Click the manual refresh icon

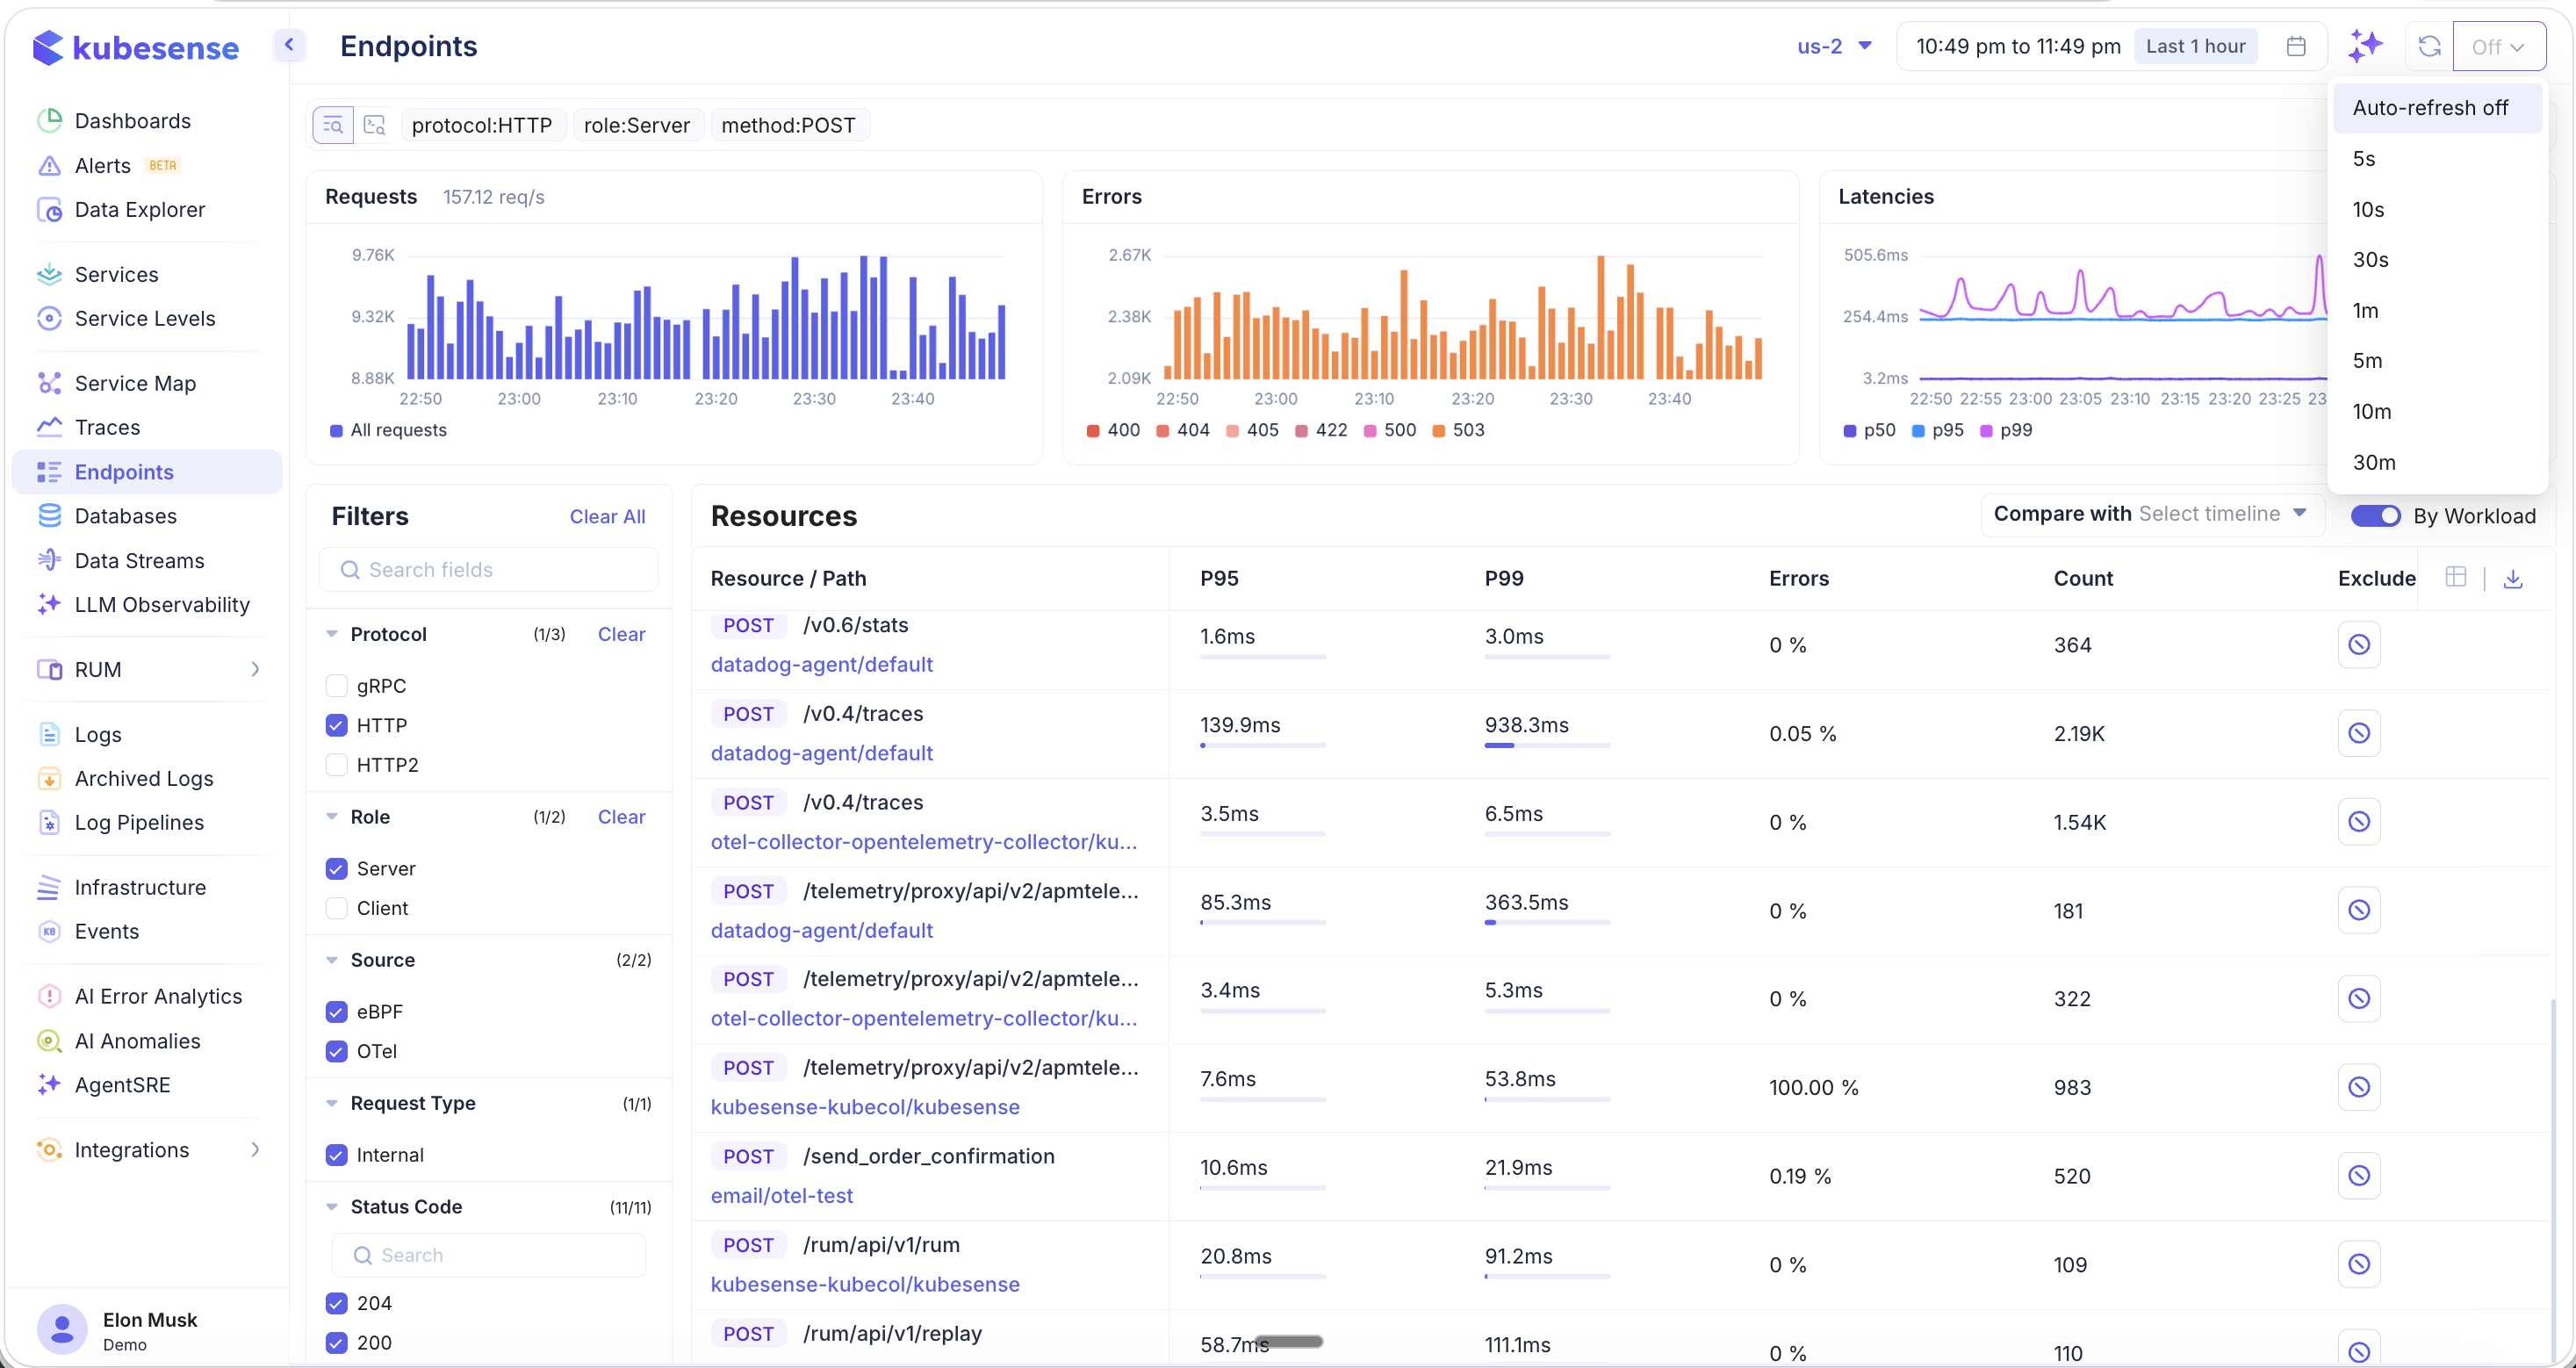pos(2430,46)
